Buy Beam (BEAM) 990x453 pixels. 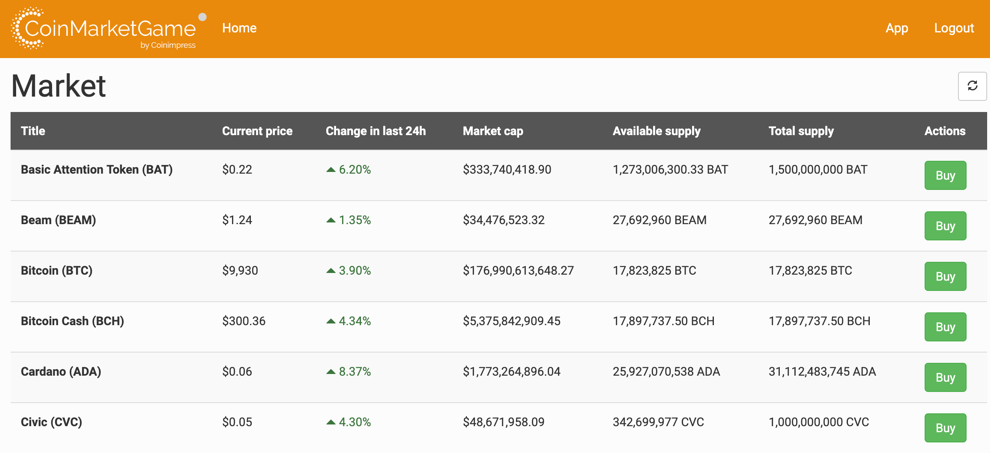coord(944,226)
